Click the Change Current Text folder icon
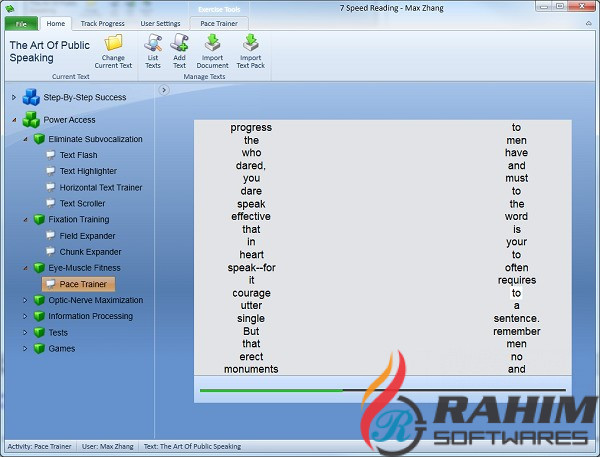Screen dimensions: 600x457 tap(113, 44)
